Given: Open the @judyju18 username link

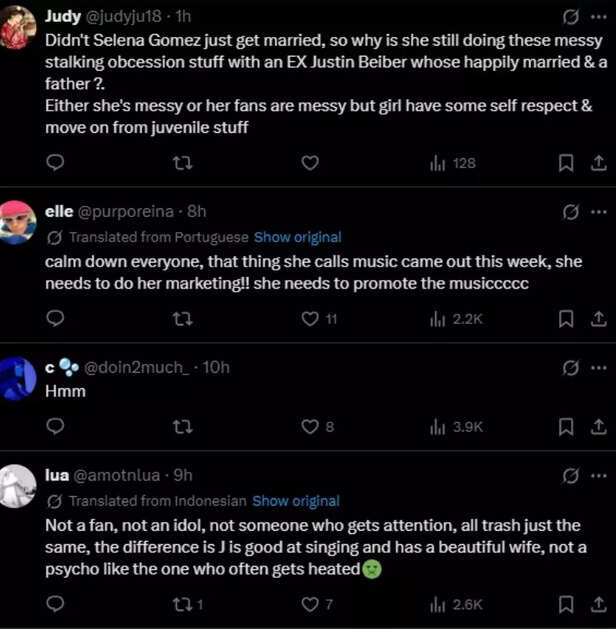Looking at the screenshot, I should coord(128,18).
